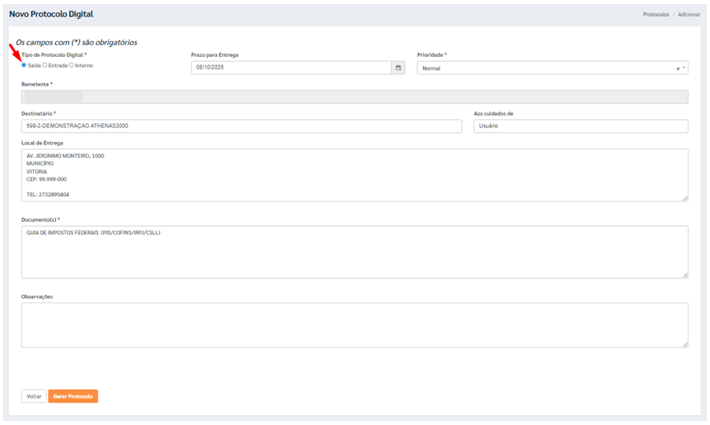Click the orange Gerar Protocolo button
The image size is (710, 425).
[73, 396]
